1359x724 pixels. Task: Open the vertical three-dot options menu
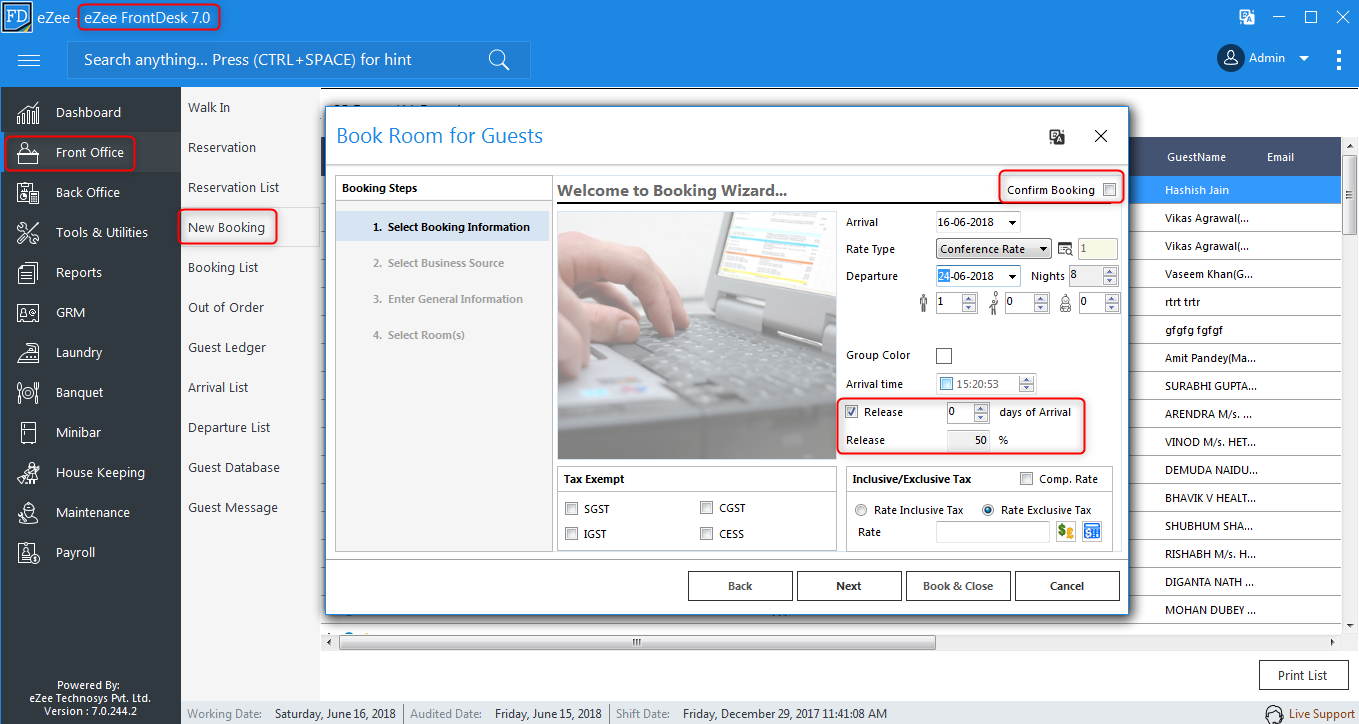coord(1339,59)
